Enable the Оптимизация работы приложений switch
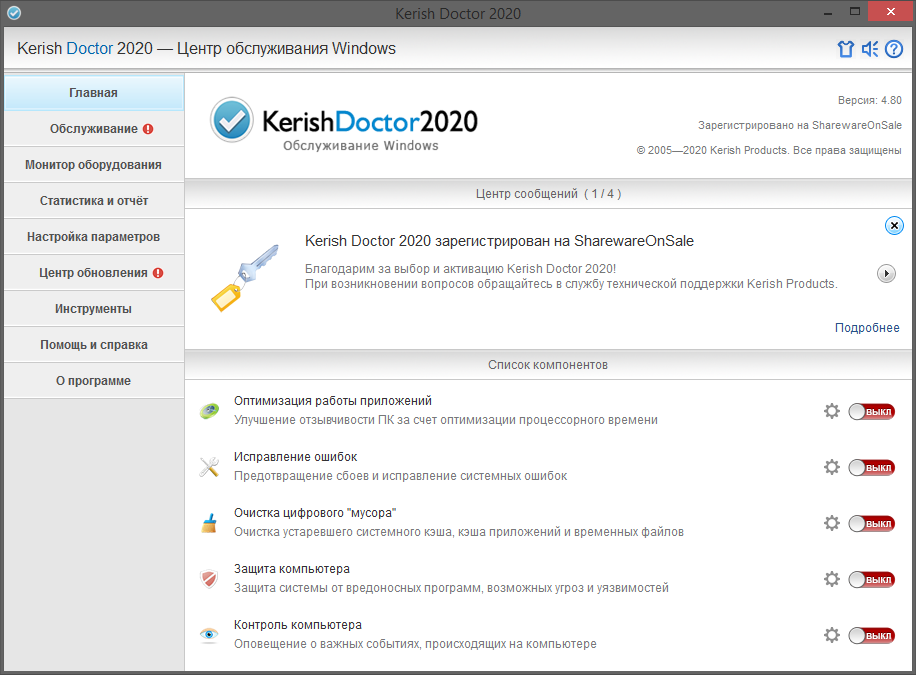The width and height of the screenshot is (916, 675). coord(871,412)
